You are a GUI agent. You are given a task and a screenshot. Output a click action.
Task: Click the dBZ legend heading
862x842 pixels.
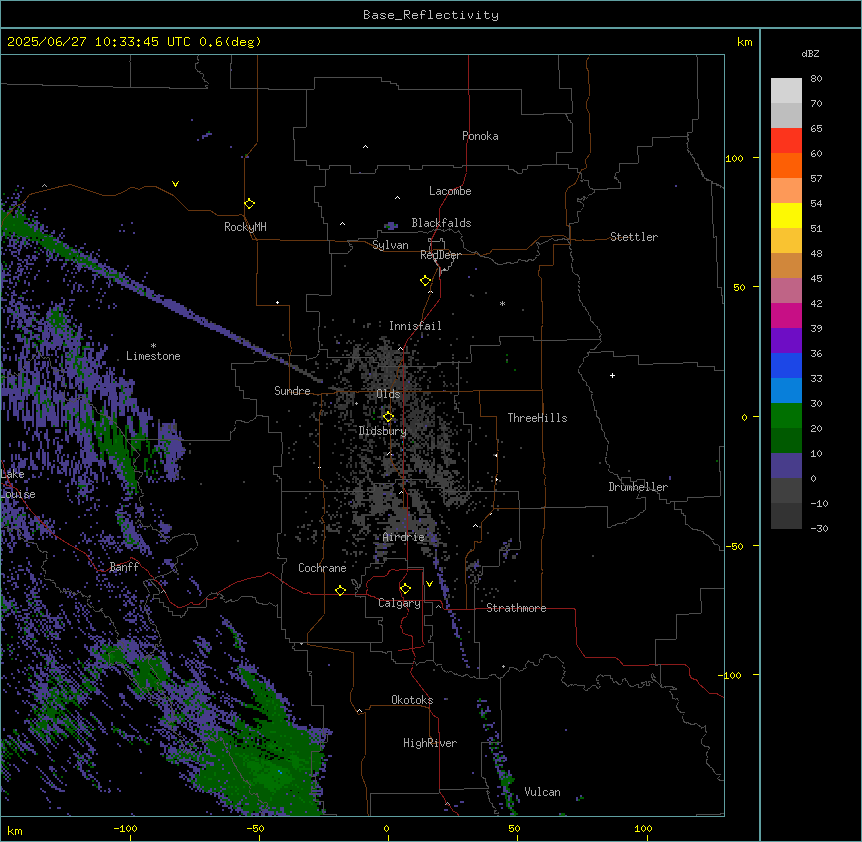tap(810, 54)
